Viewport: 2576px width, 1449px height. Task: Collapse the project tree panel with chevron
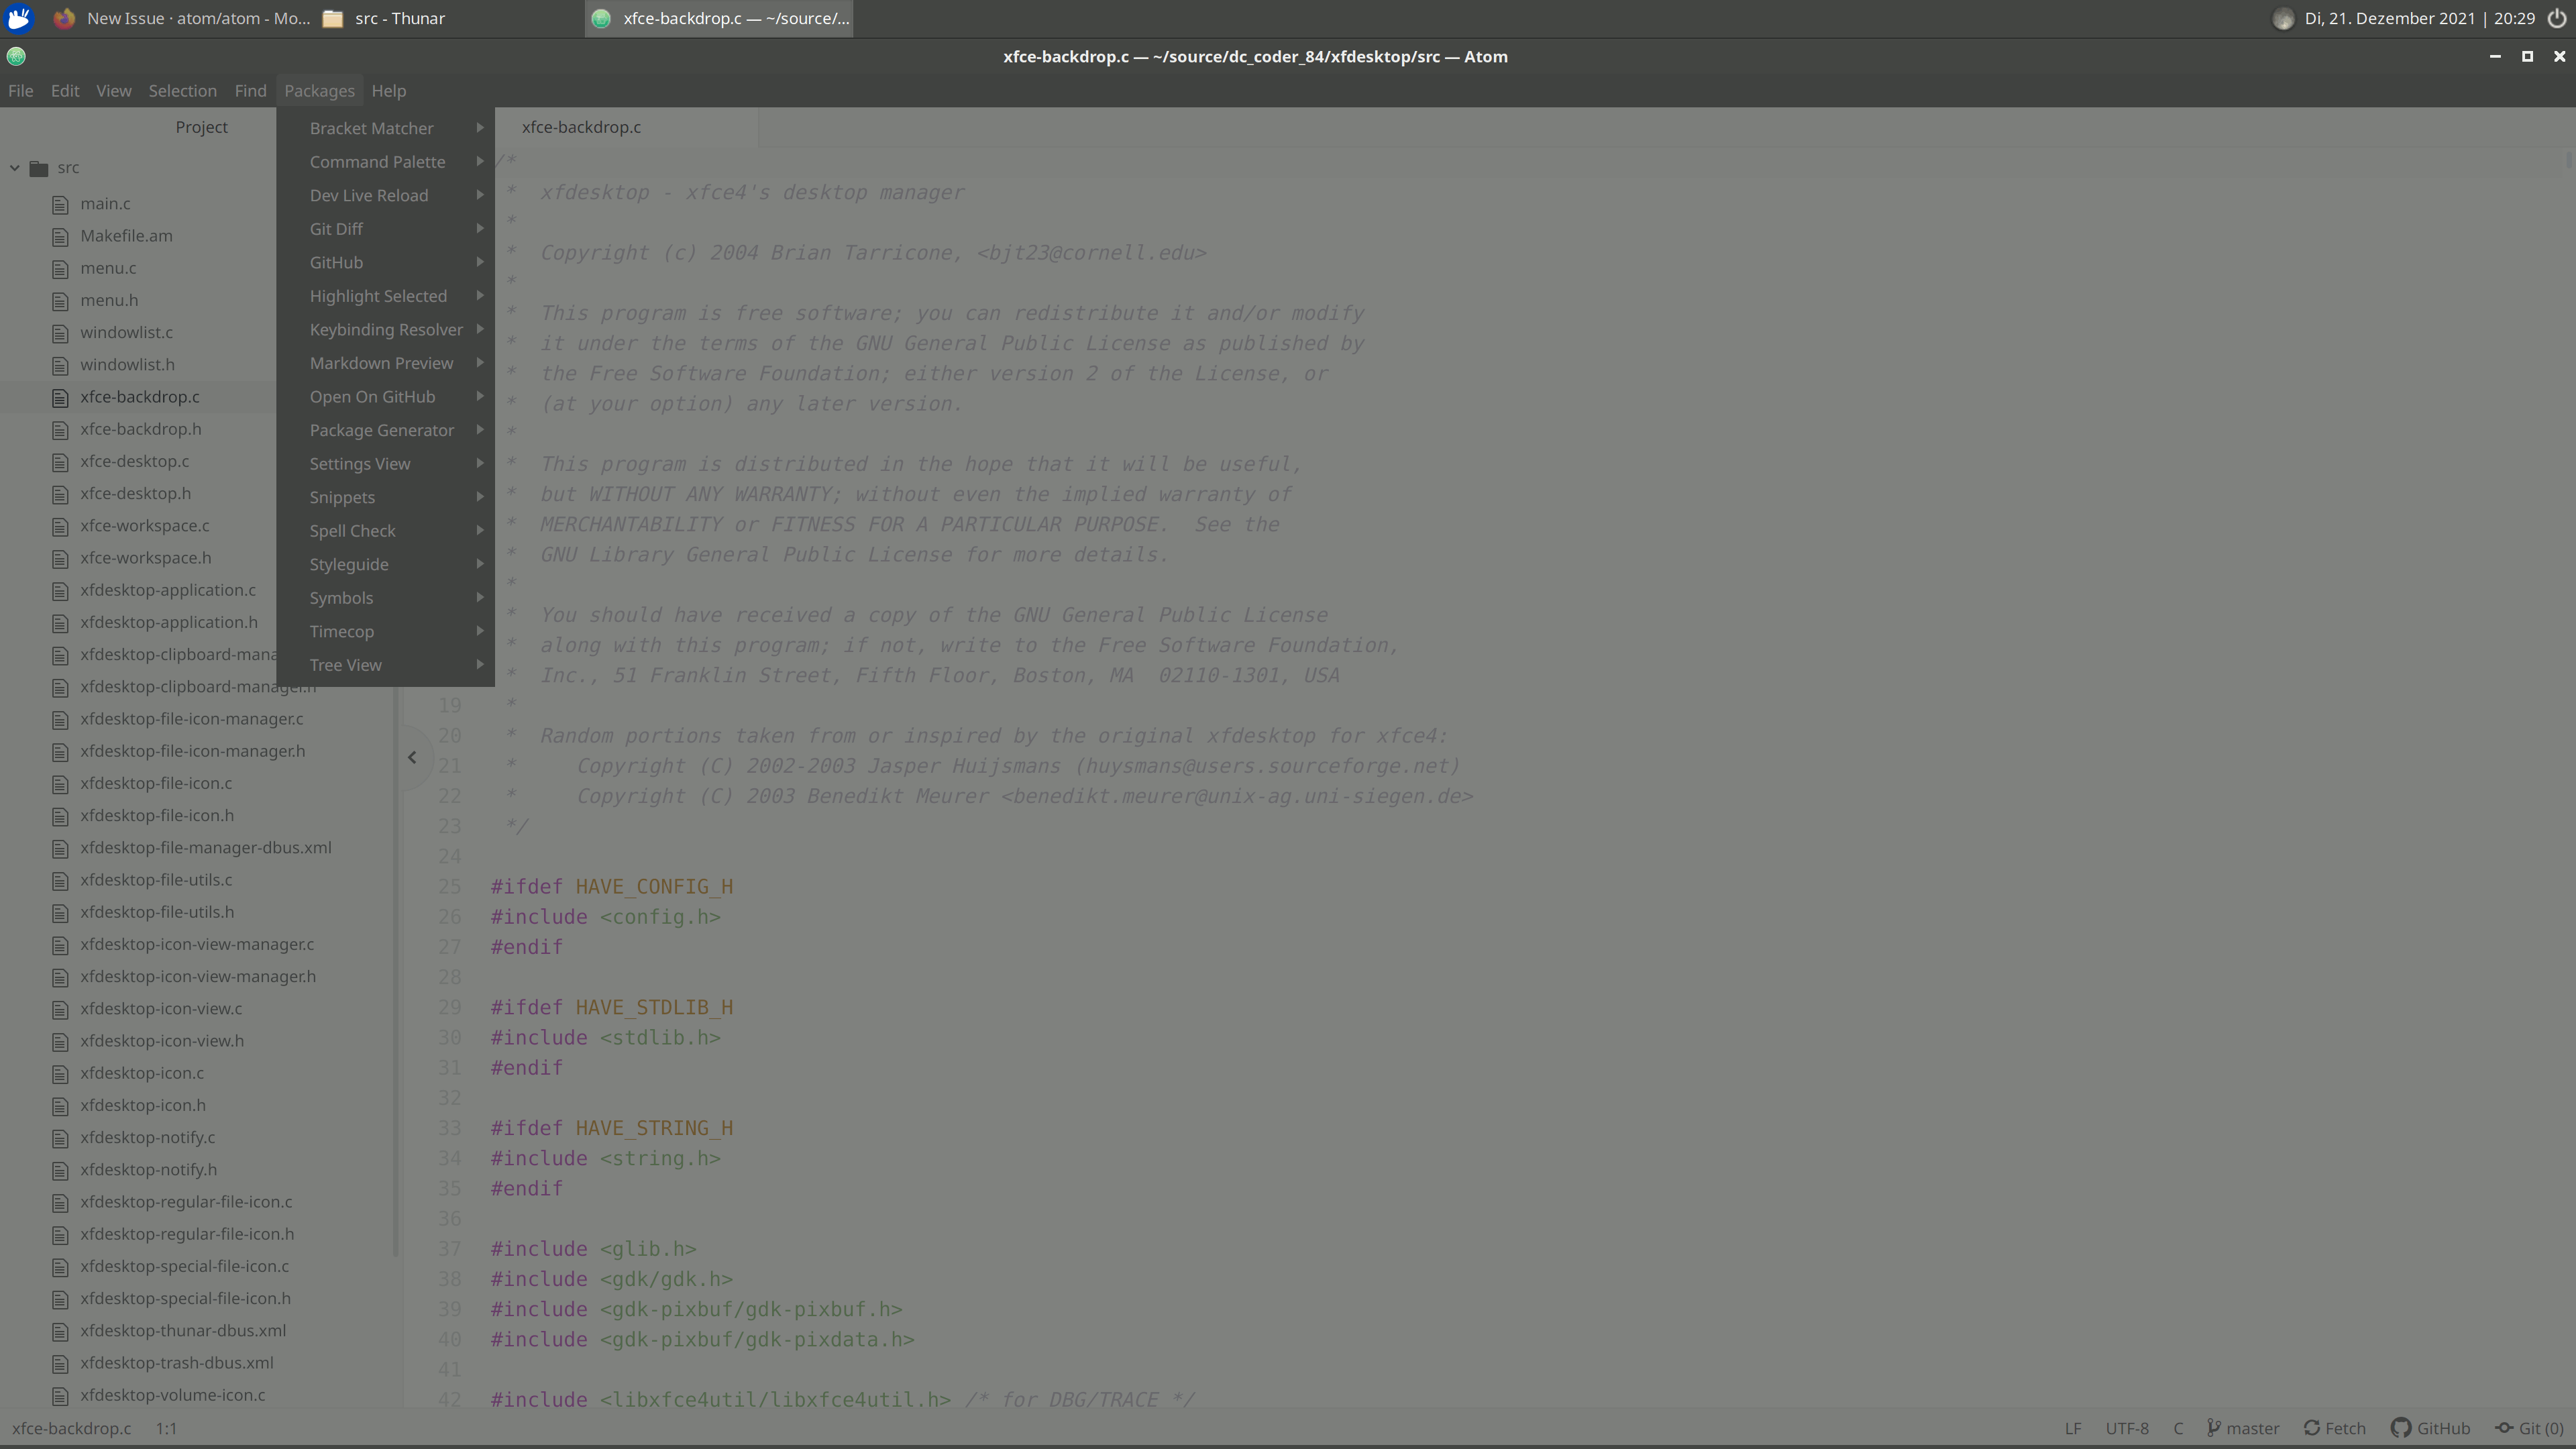click(x=412, y=757)
